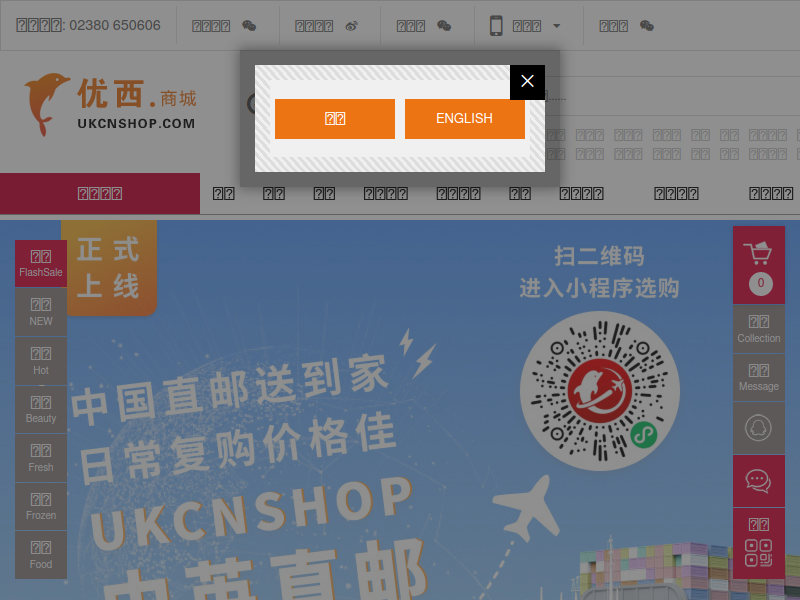
Task: Open the Fresh category shortcut
Action: click(x=41, y=458)
